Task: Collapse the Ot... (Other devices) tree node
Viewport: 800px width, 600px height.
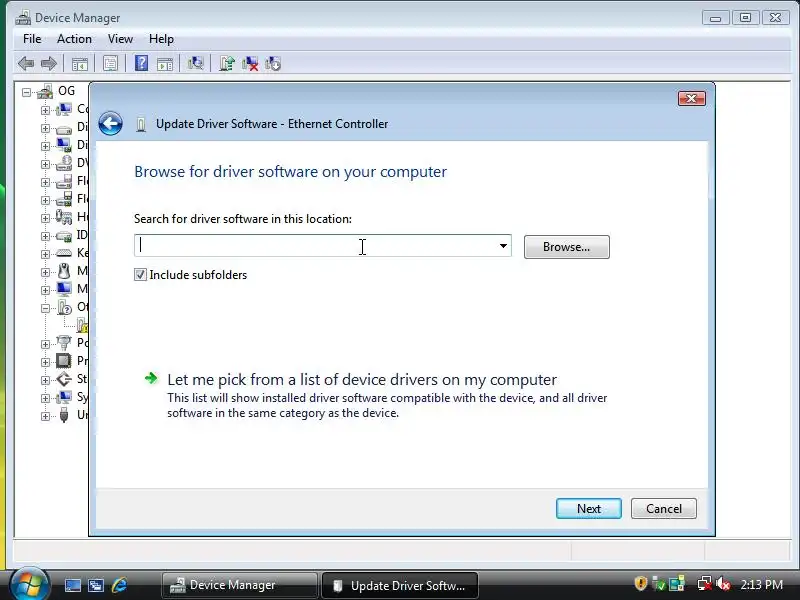Action: click(x=45, y=308)
